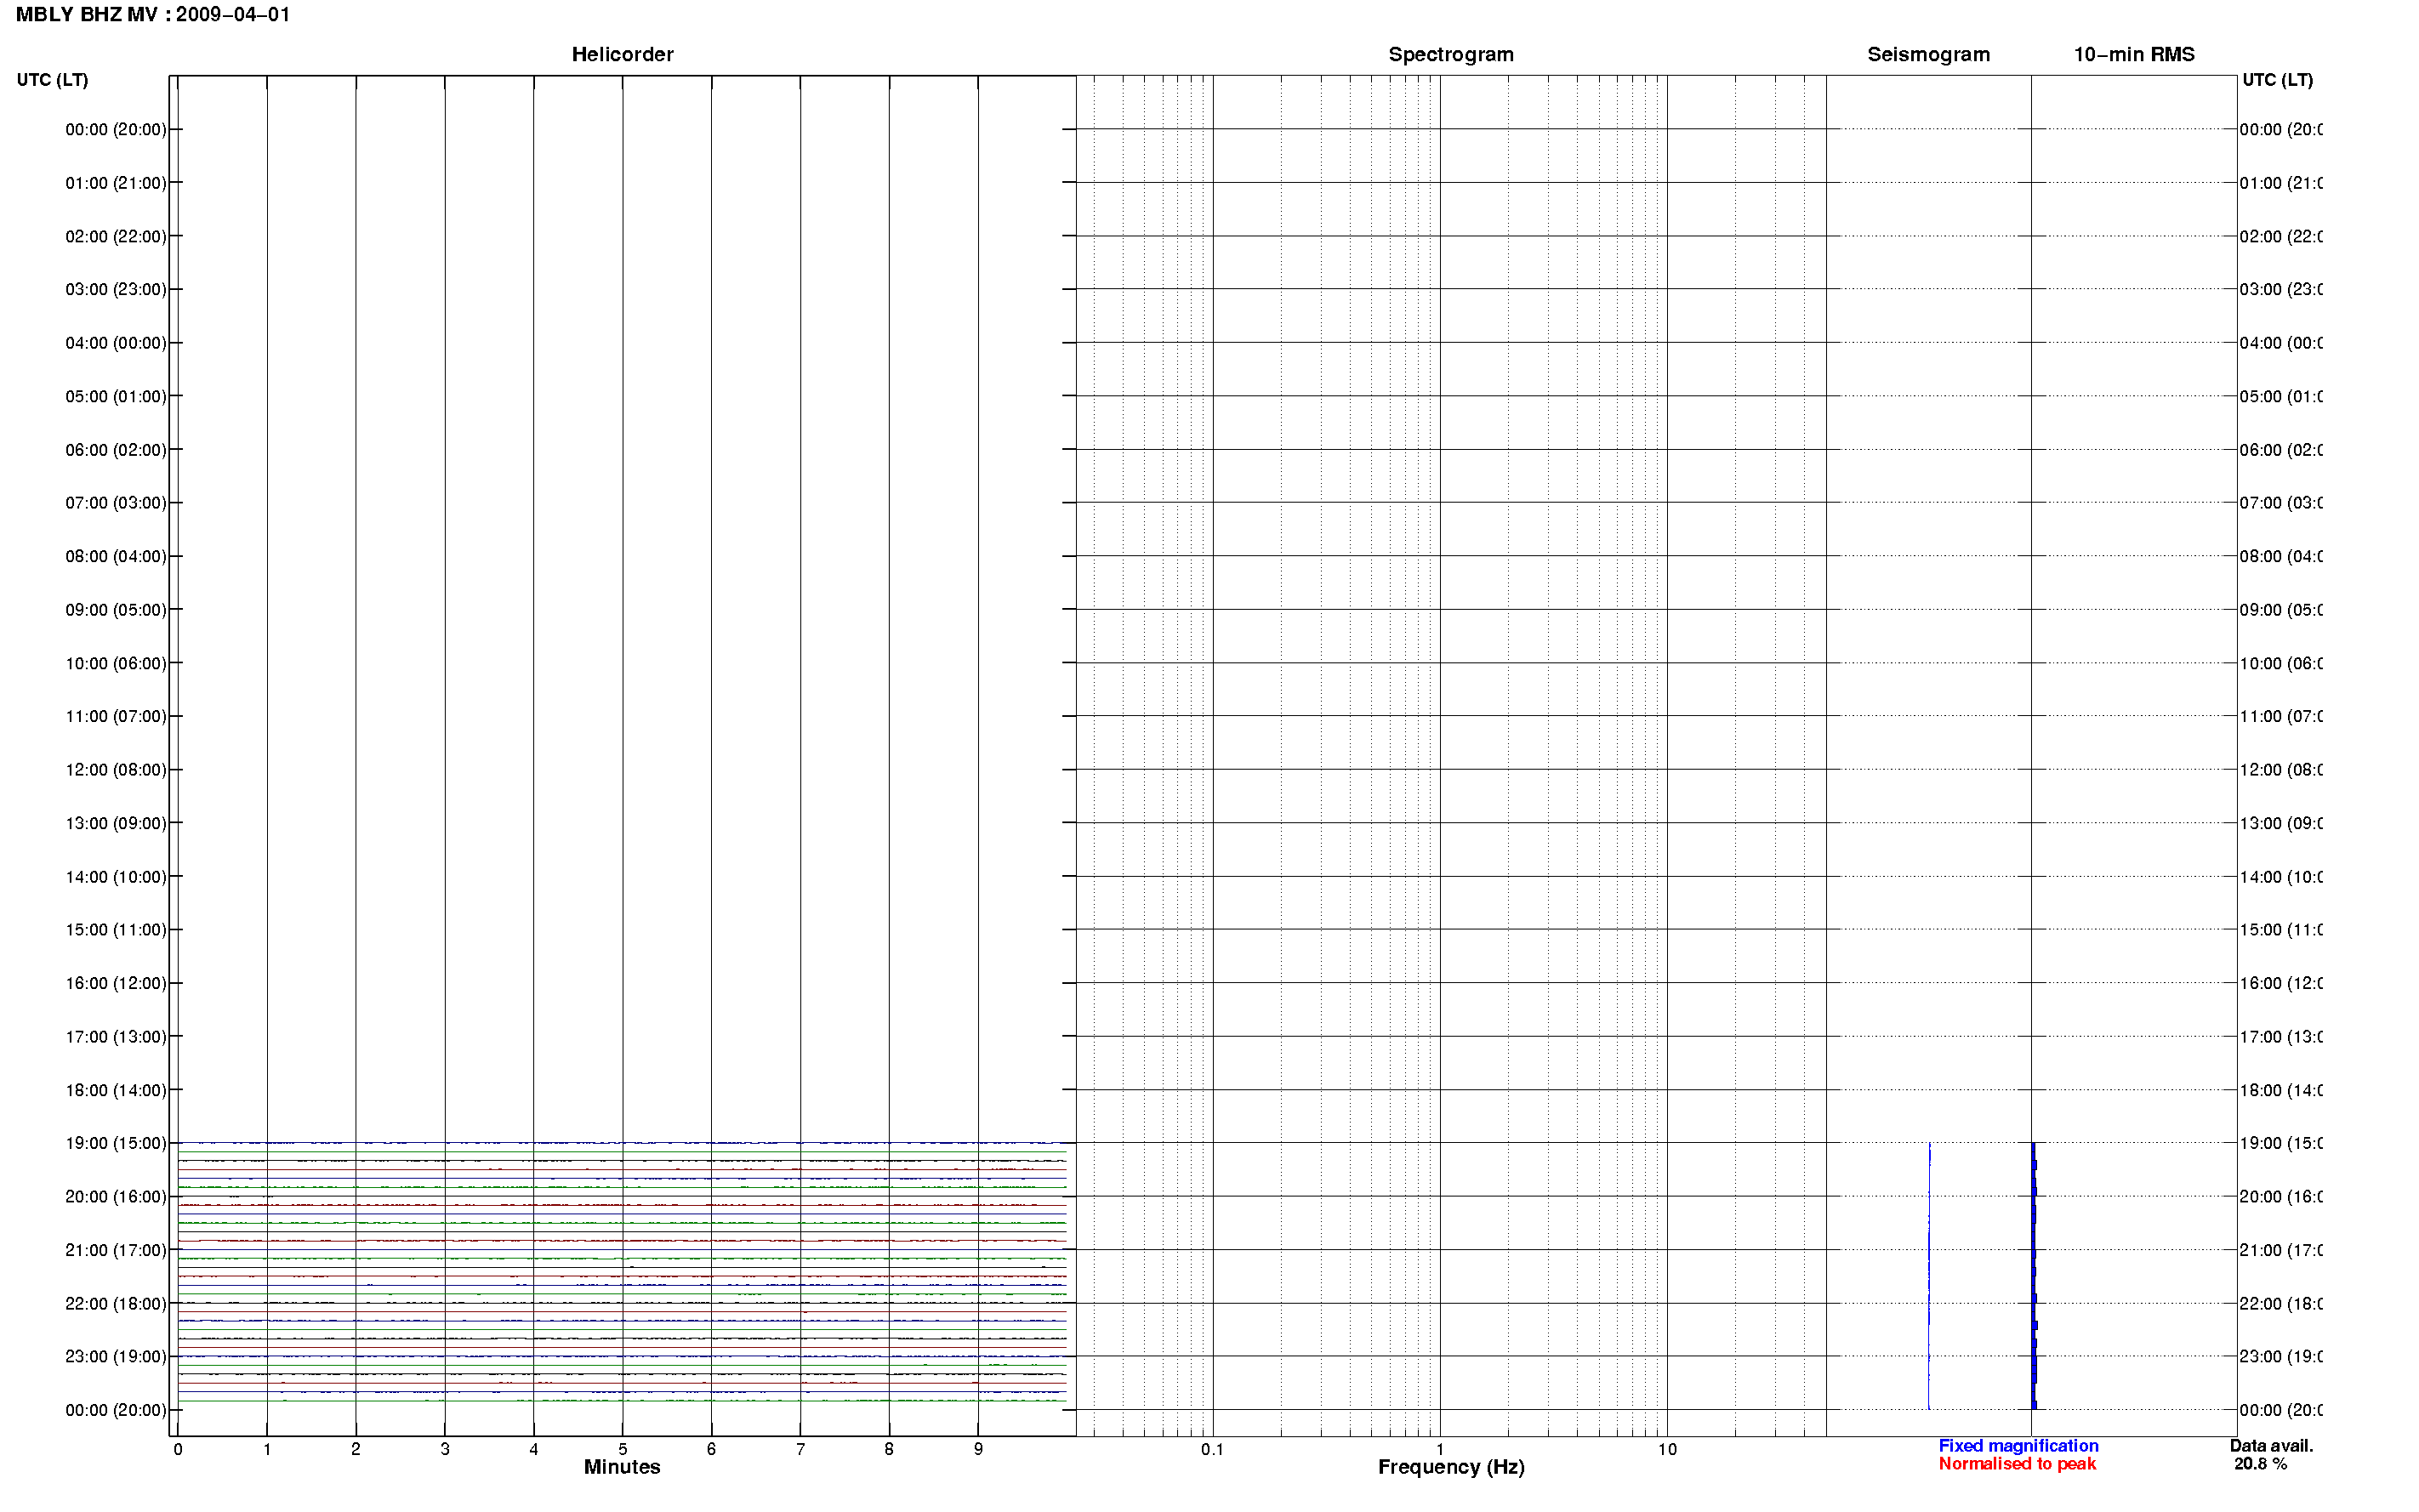Click the 'Frequency (Hz)' x-axis label

pyautogui.click(x=1451, y=1467)
